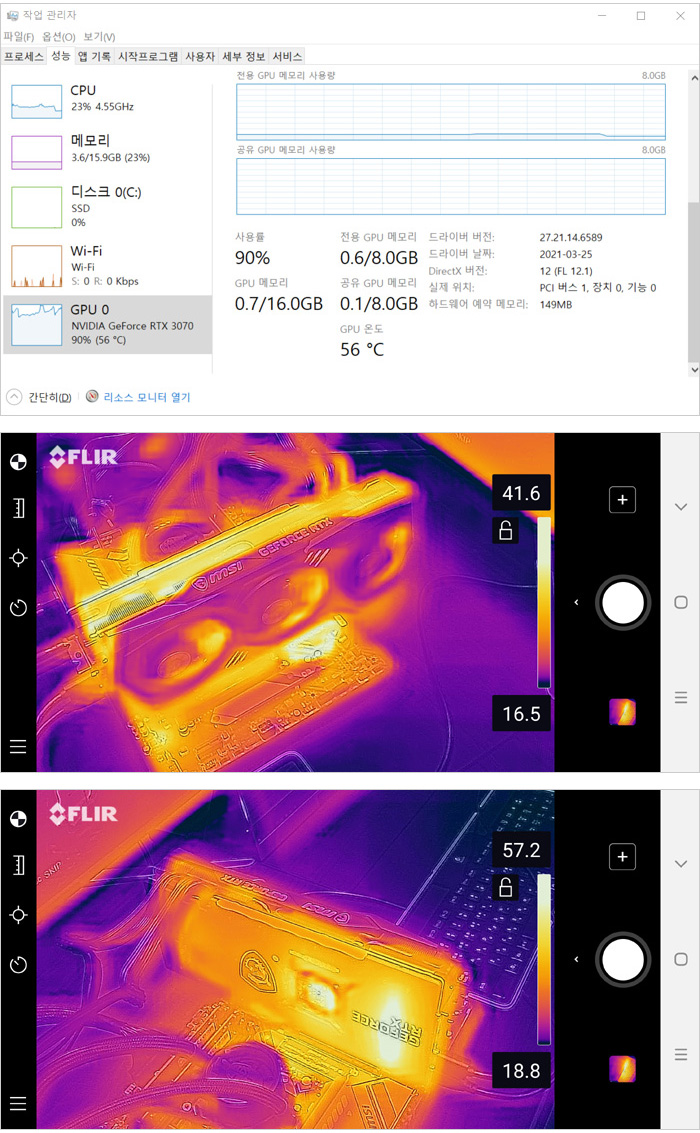Tap the down chevron navigation icon beside 41.6 view
The height and width of the screenshot is (1133, 700).
click(x=680, y=507)
